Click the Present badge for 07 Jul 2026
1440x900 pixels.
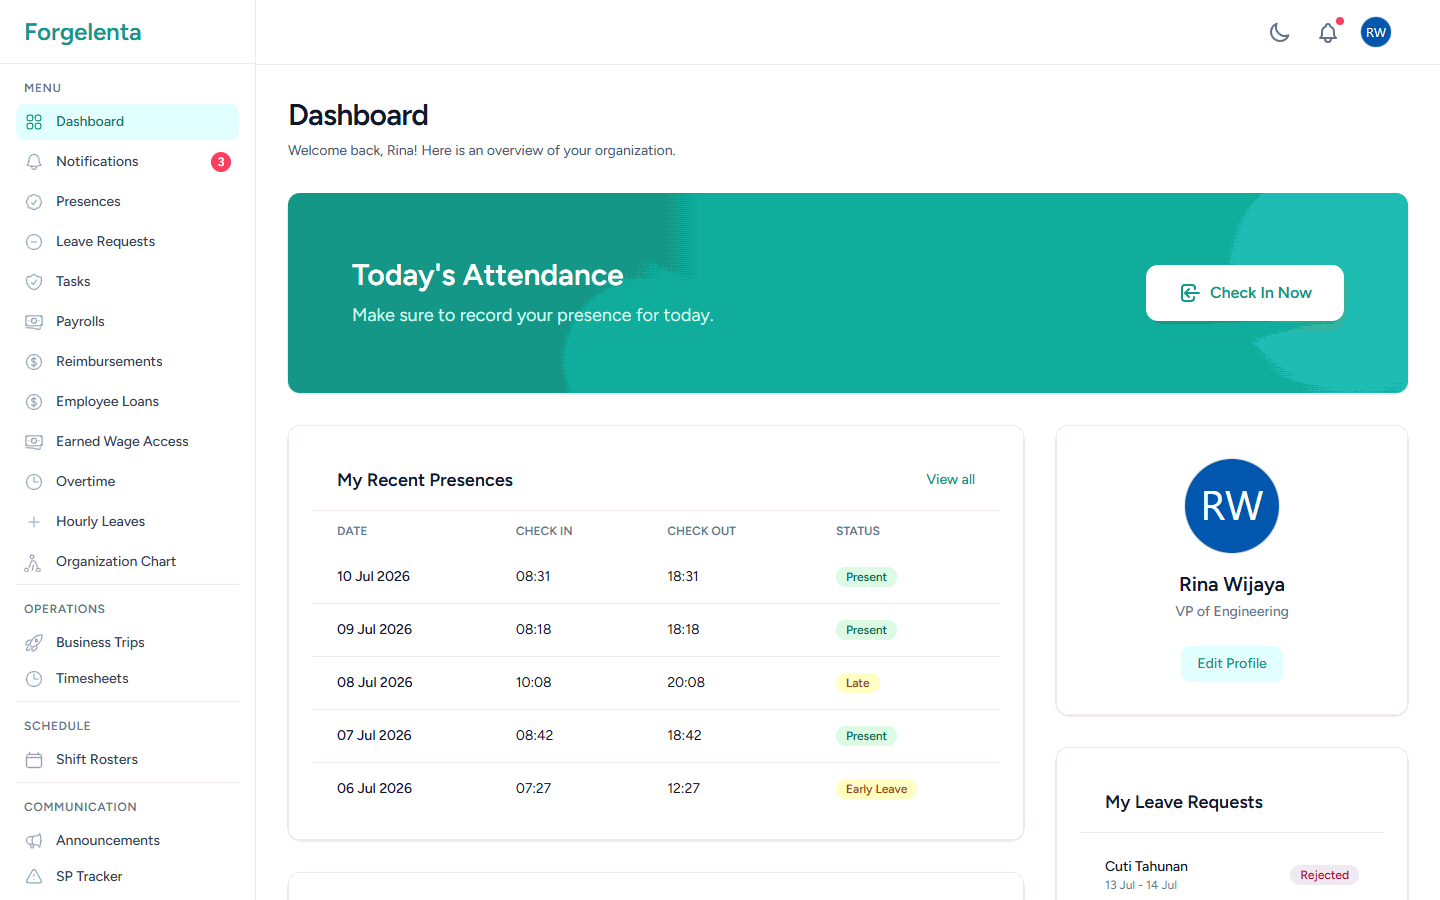(866, 736)
